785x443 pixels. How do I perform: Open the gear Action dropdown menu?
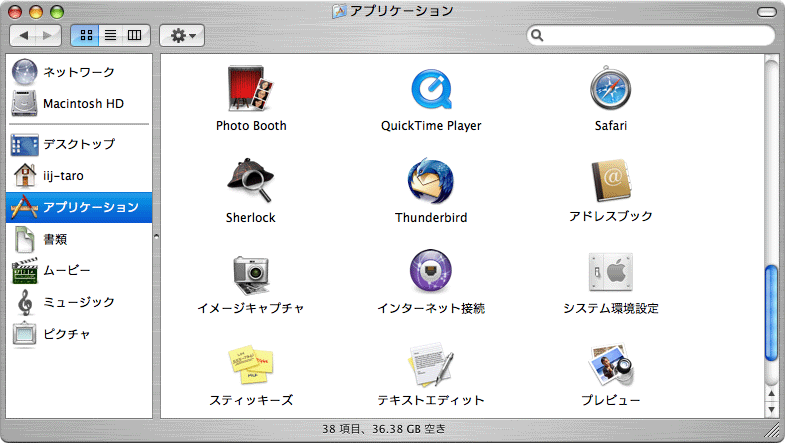tap(182, 35)
